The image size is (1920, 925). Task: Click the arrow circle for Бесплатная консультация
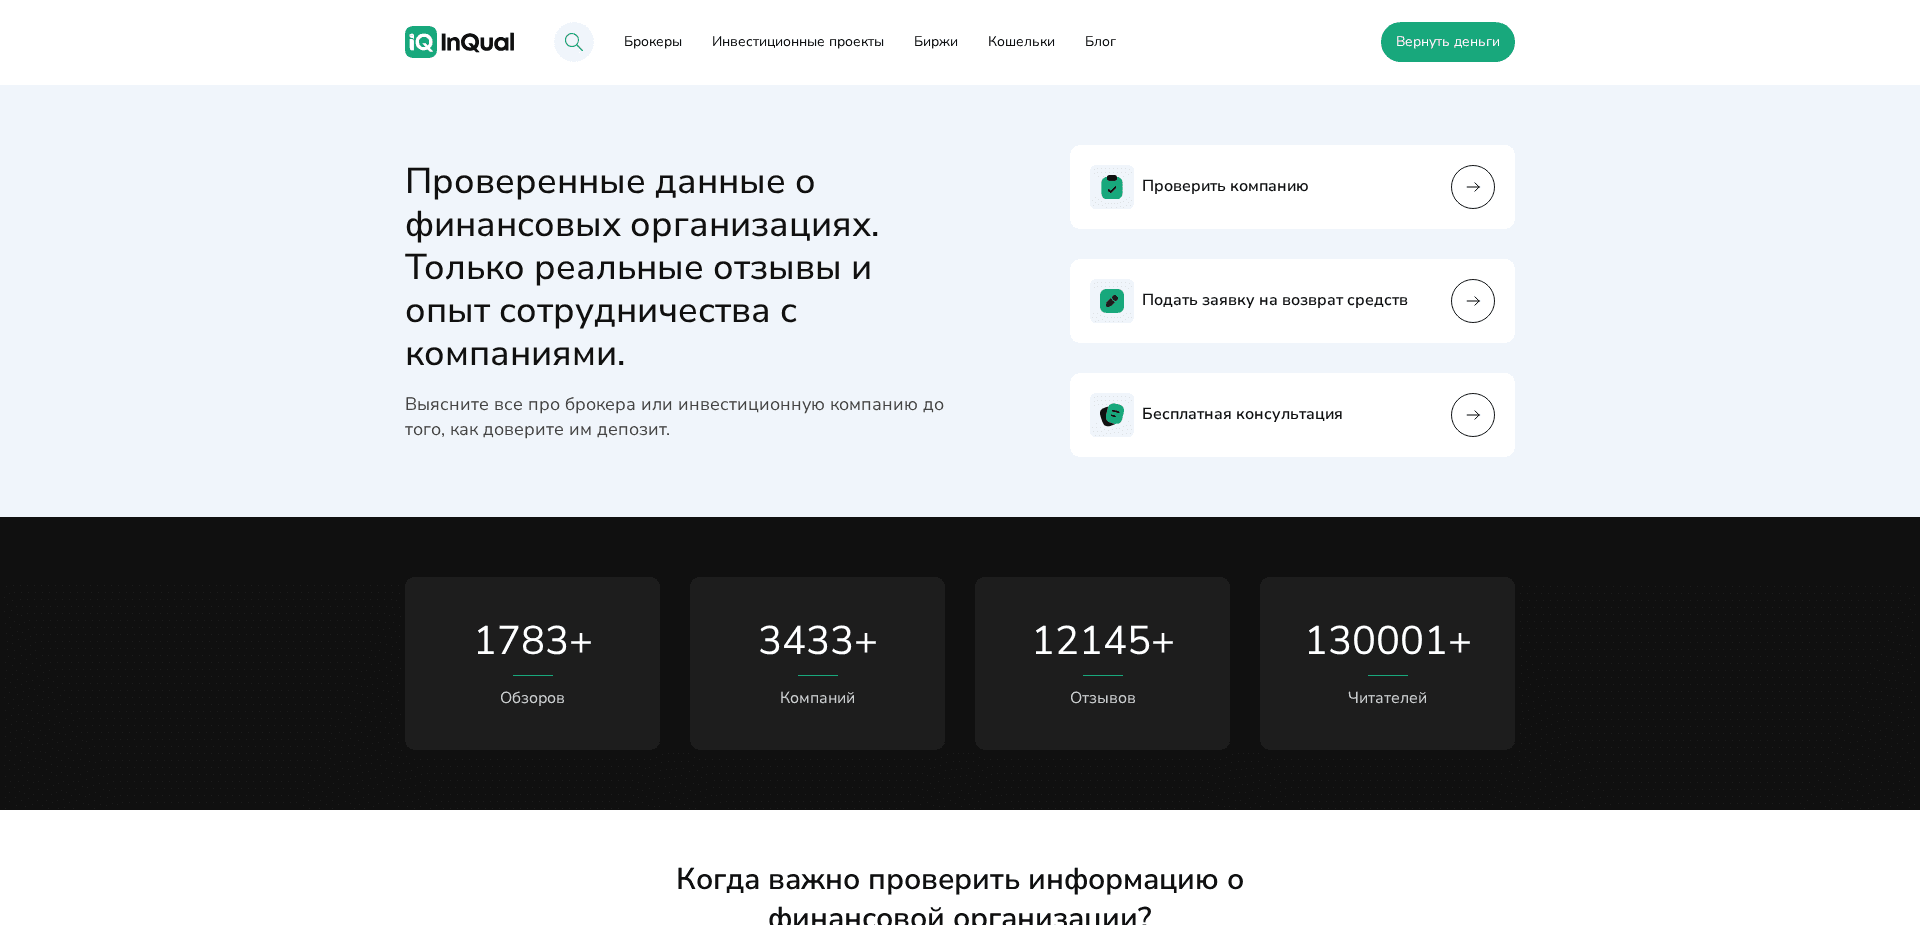(1473, 415)
